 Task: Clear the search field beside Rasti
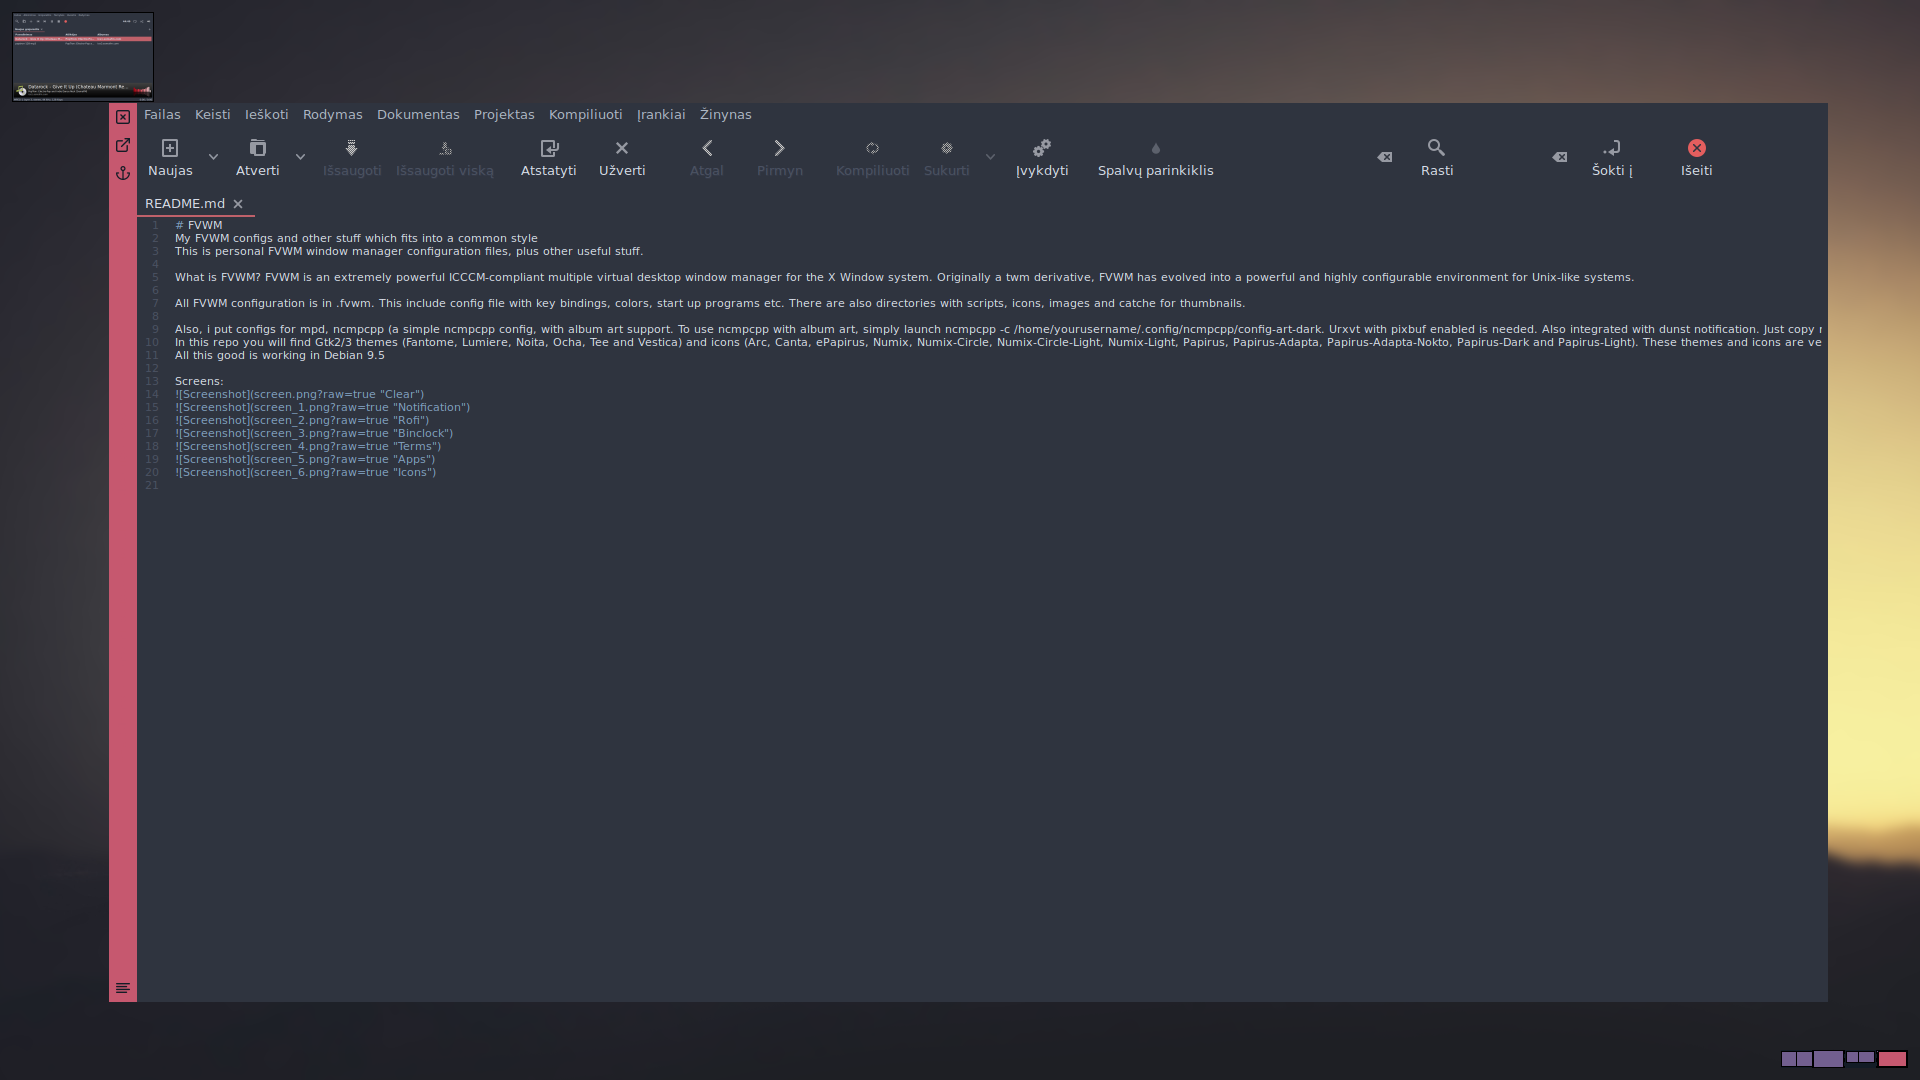[x=1384, y=157]
